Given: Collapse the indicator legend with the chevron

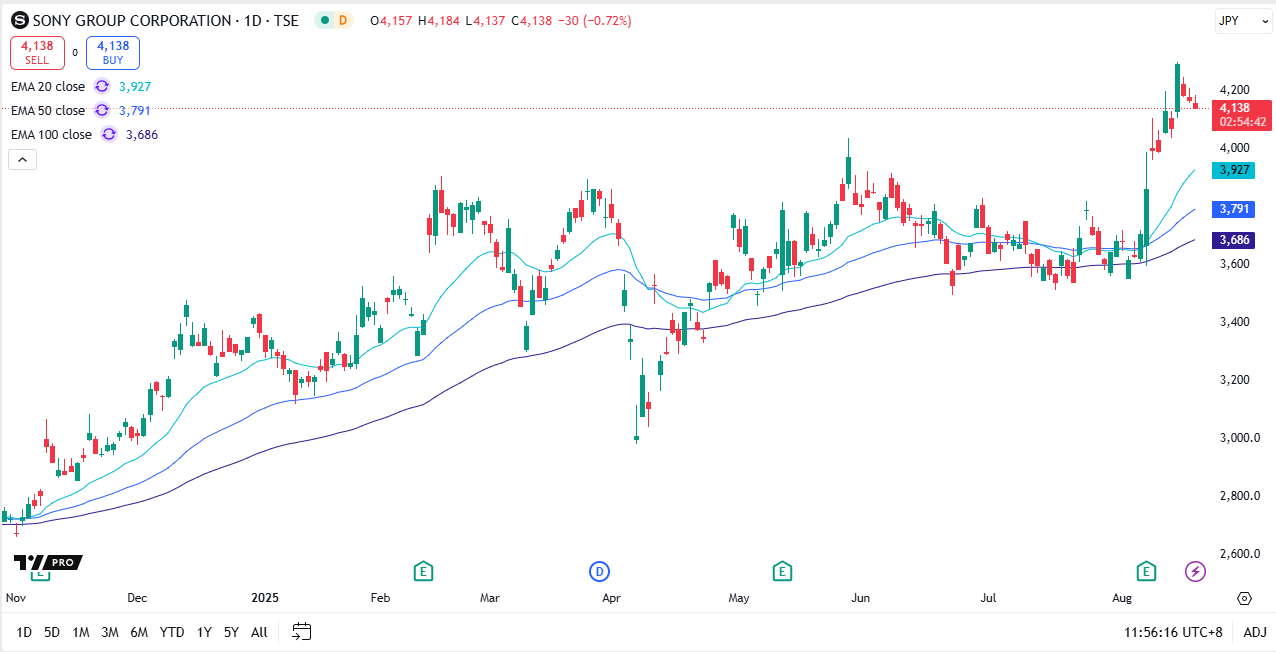Looking at the screenshot, I should [x=23, y=159].
